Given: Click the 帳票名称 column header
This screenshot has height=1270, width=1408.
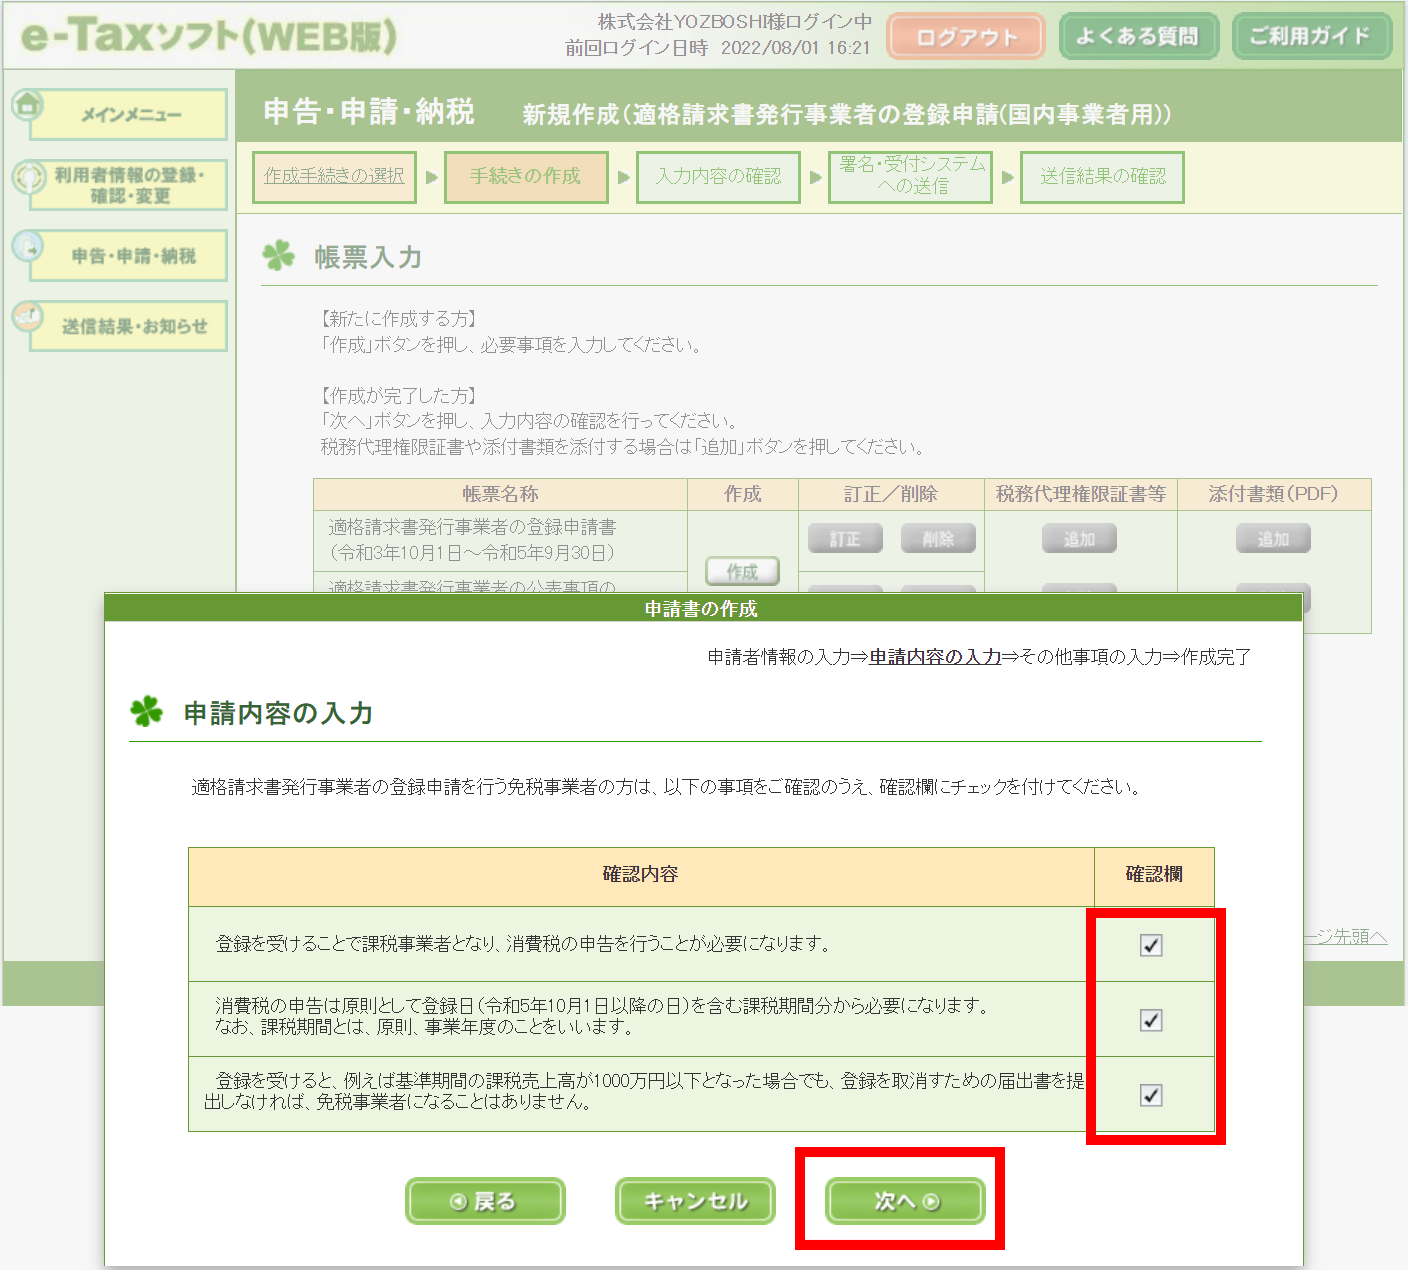Looking at the screenshot, I should point(500,494).
